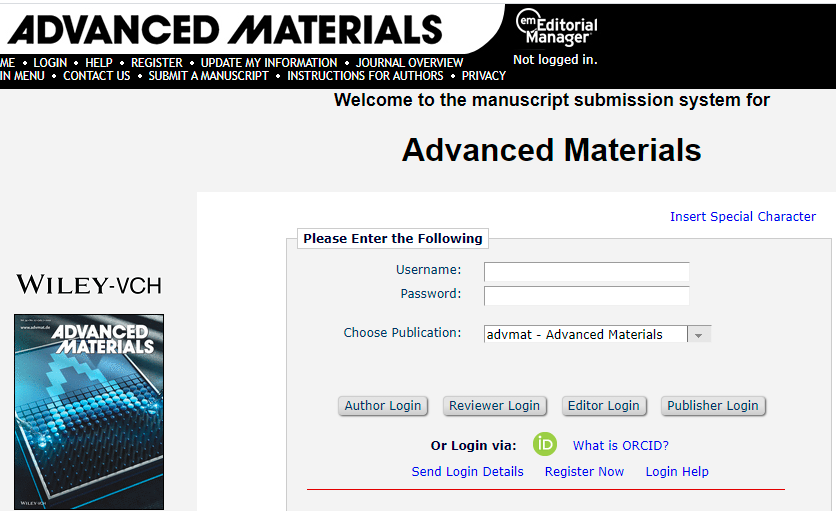The width and height of the screenshot is (836, 511).
Task: Open the Insert Special Character link
Action: 742,217
